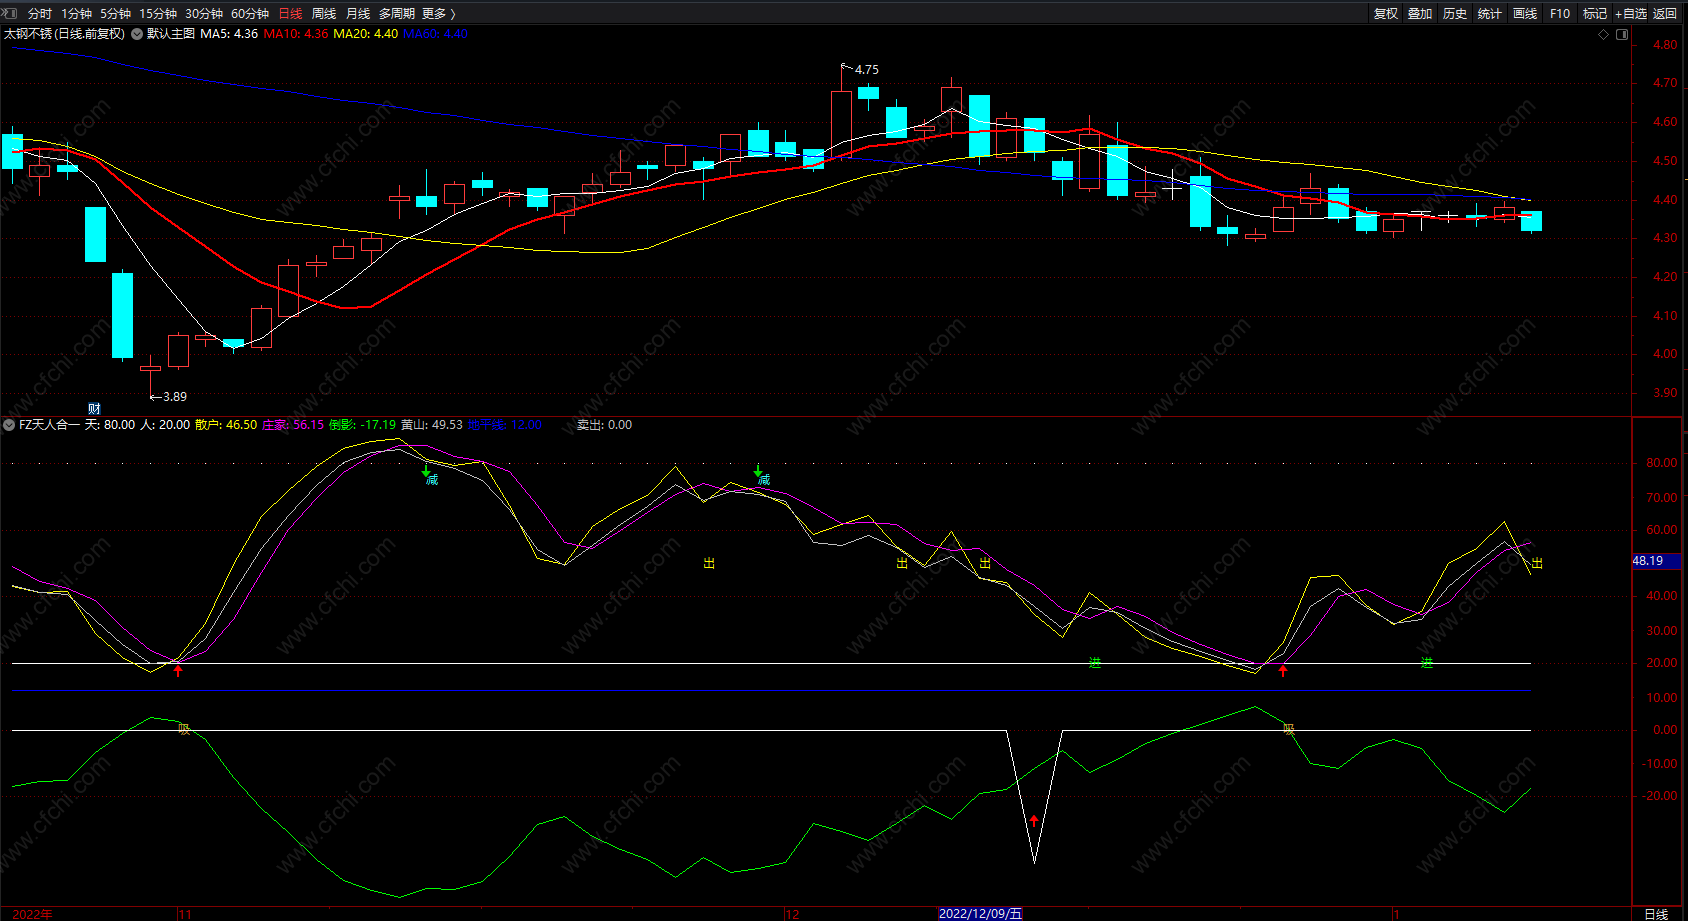The height and width of the screenshot is (921, 1688).
Task: Open the 更多 periods expander
Action: pos(438,13)
